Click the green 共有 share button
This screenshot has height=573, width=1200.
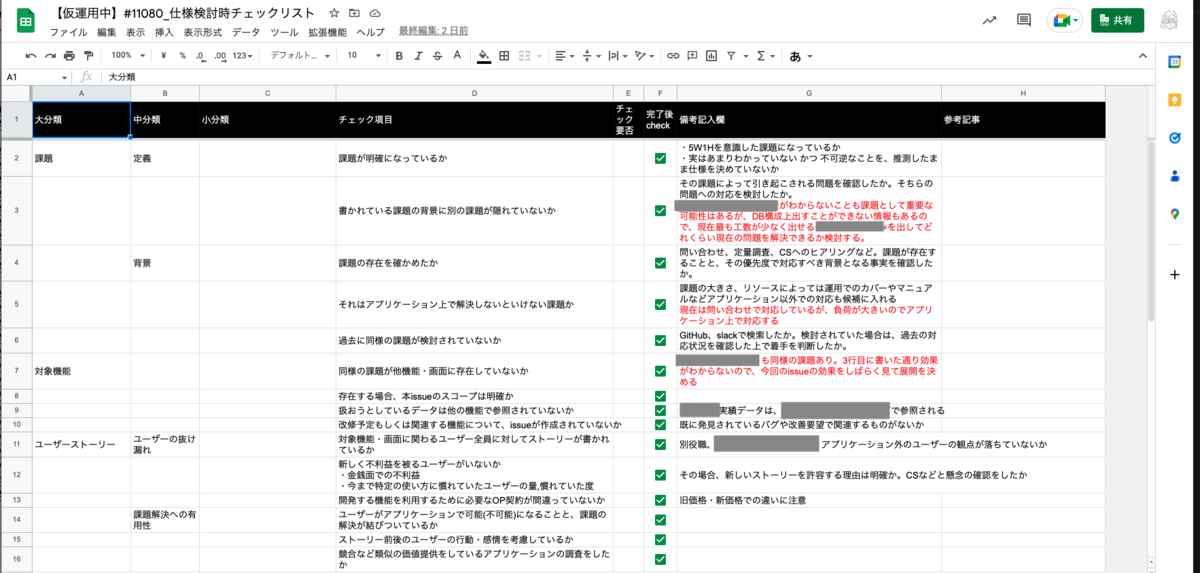[1117, 20]
